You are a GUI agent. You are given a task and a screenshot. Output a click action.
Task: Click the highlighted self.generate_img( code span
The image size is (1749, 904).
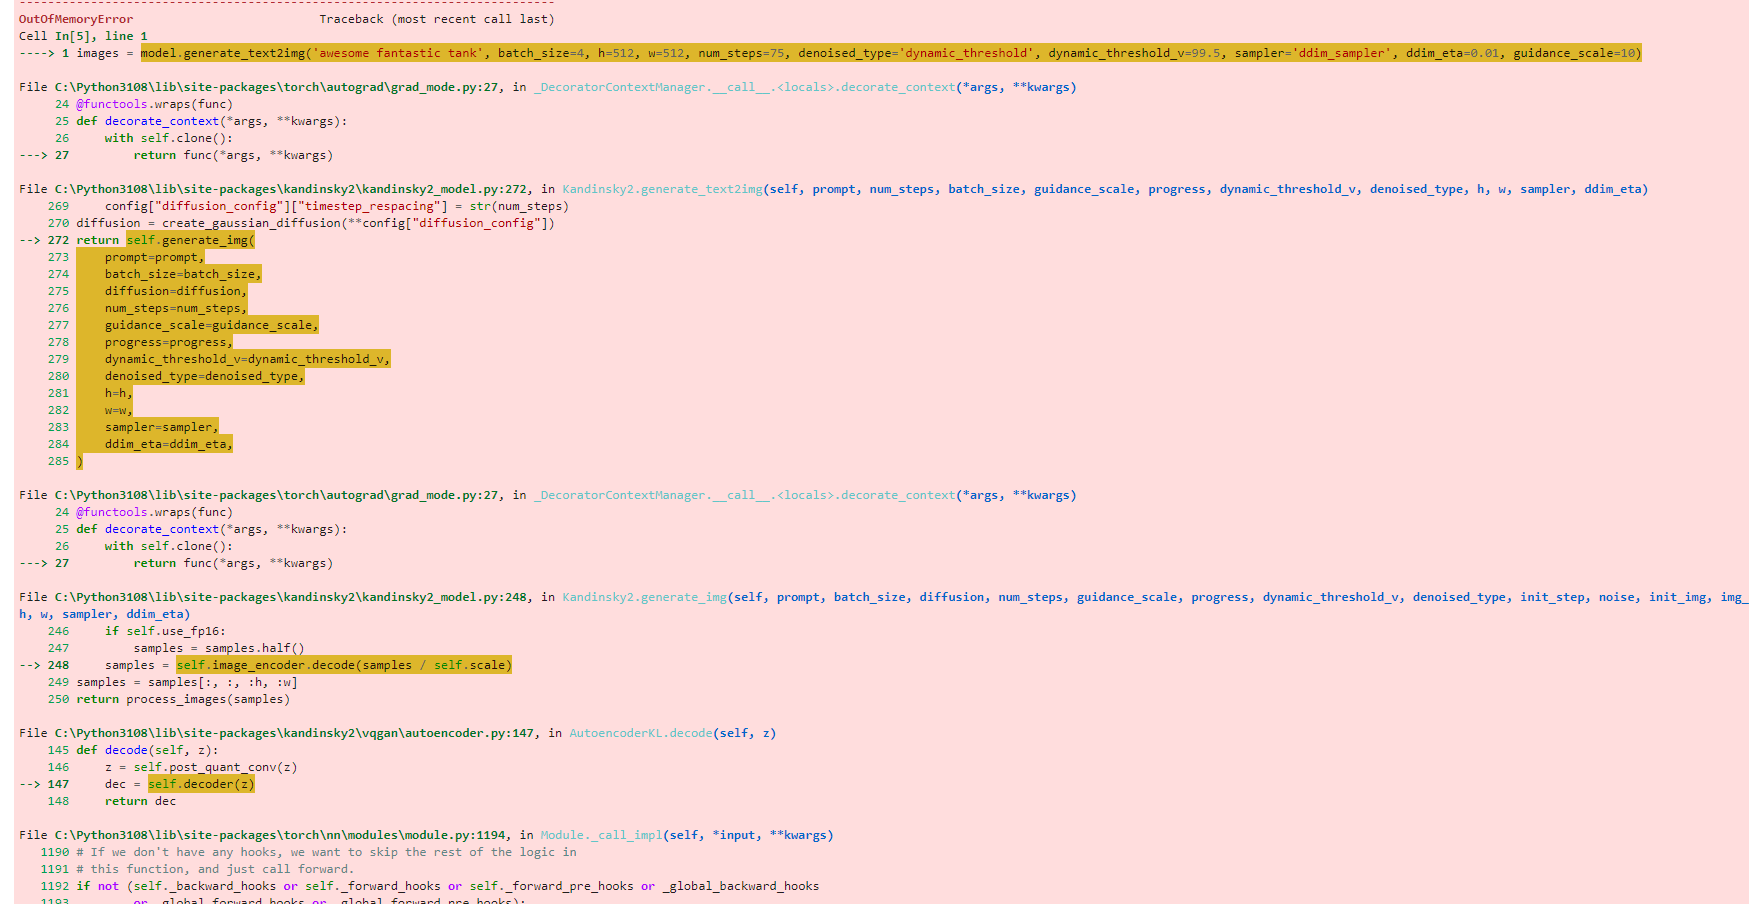(x=190, y=240)
